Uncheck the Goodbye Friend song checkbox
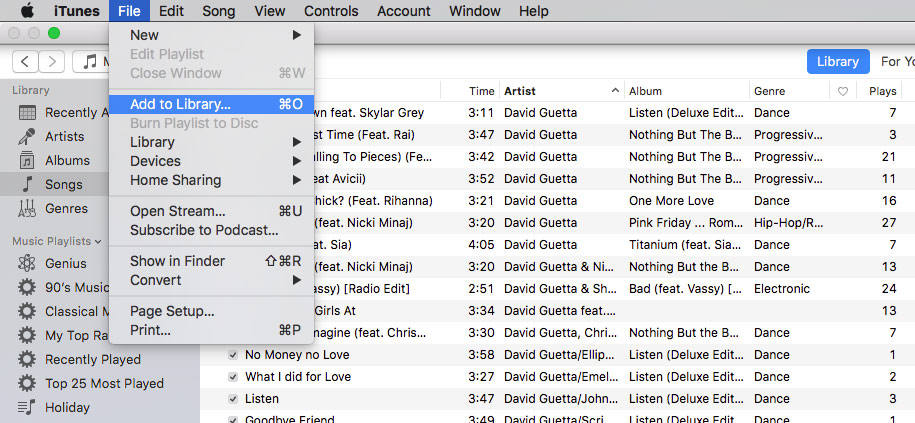The height and width of the screenshot is (423, 915). (233, 419)
